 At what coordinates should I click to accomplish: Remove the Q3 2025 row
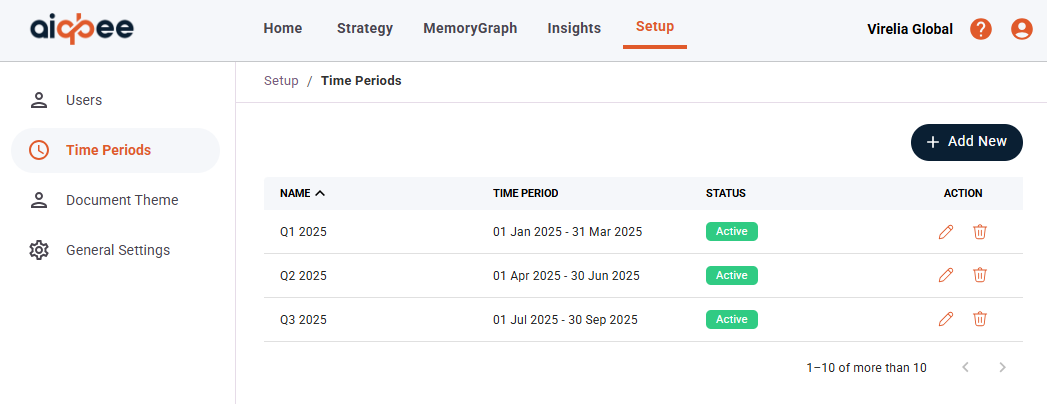(x=980, y=319)
